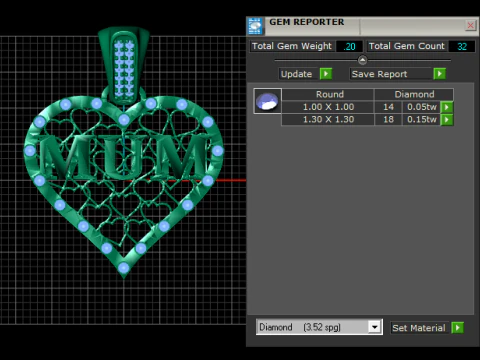Select the gem at the heart's top center dip

pyautogui.click(x=124, y=120)
